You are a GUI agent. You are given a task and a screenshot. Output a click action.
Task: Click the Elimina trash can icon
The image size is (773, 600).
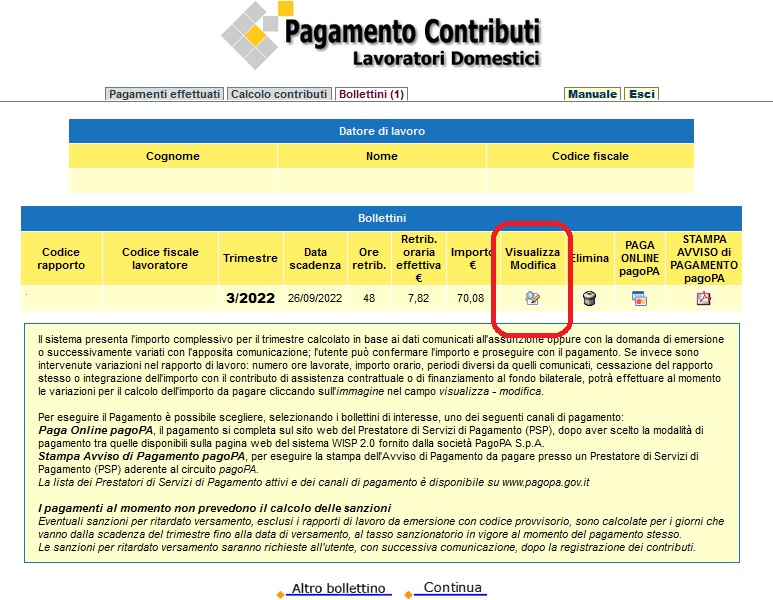click(x=589, y=298)
